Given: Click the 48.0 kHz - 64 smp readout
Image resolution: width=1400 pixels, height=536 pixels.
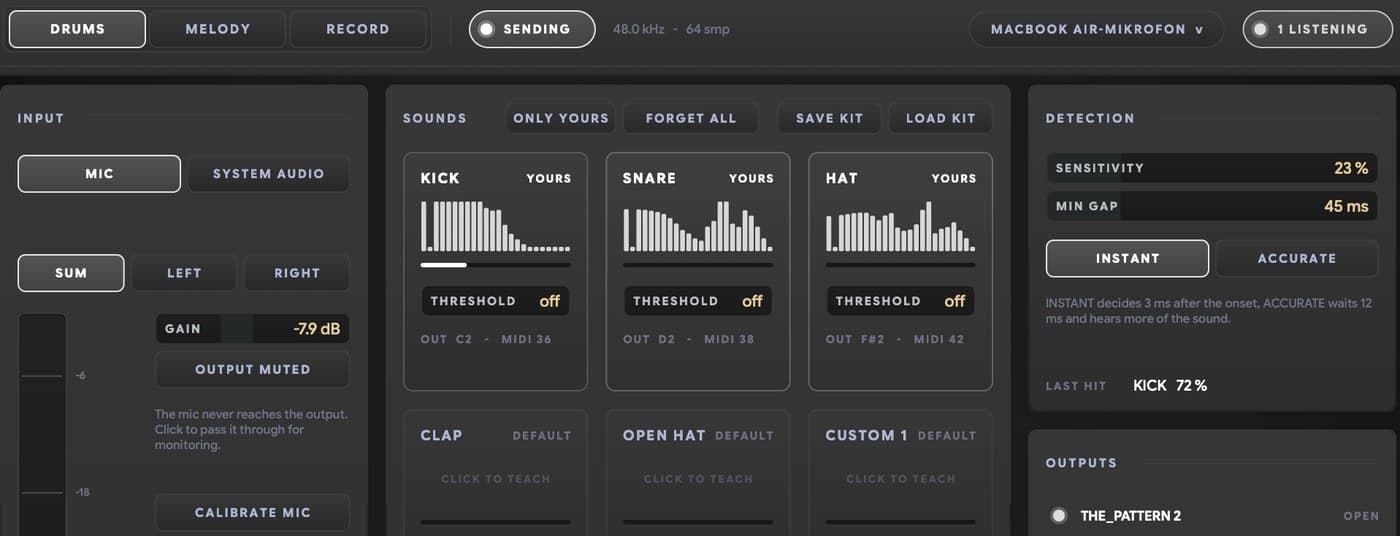Looking at the screenshot, I should pyautogui.click(x=671, y=29).
